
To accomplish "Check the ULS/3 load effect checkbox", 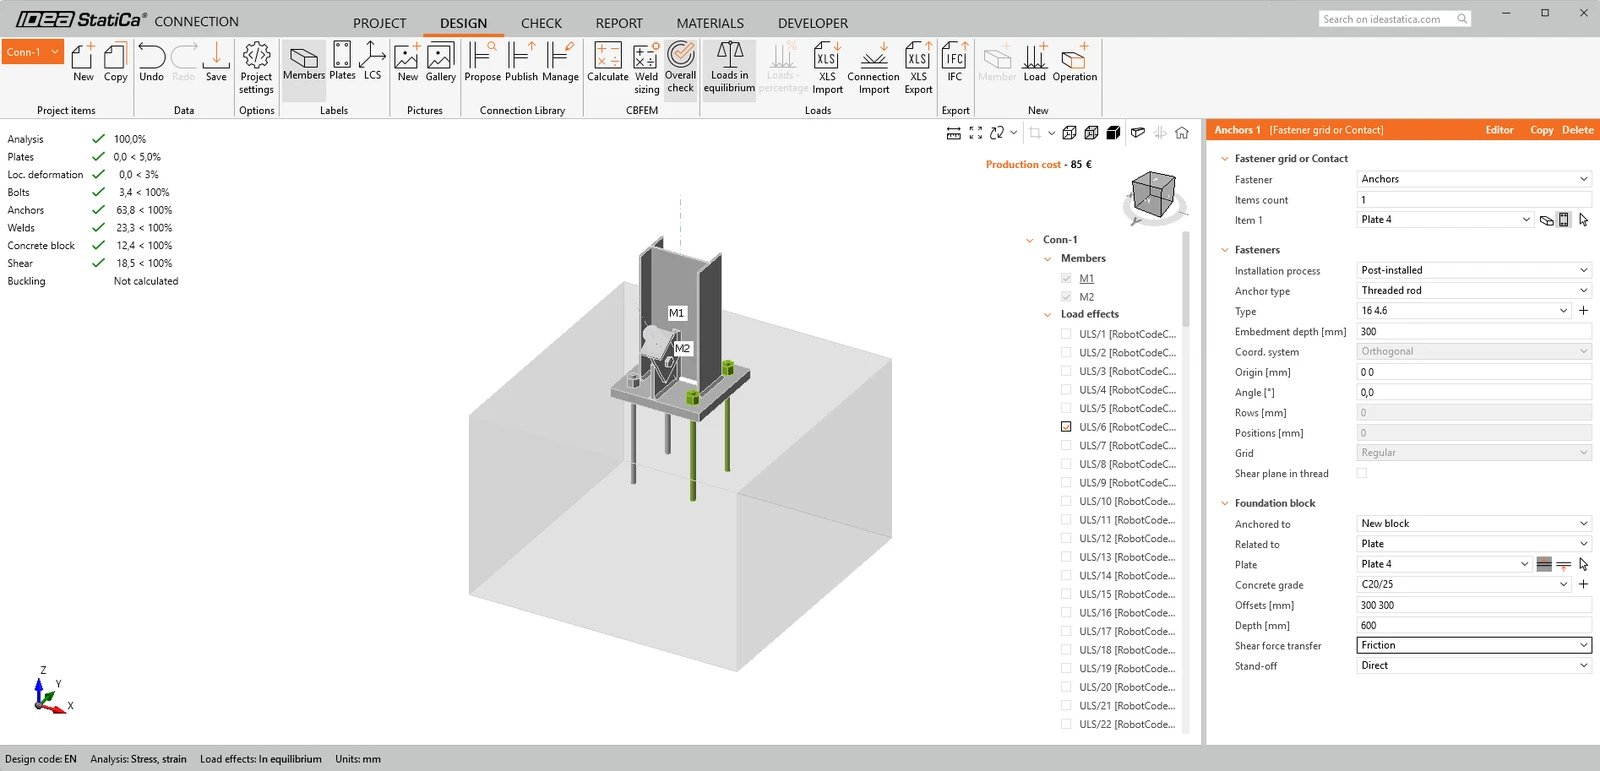I will (x=1066, y=371).
